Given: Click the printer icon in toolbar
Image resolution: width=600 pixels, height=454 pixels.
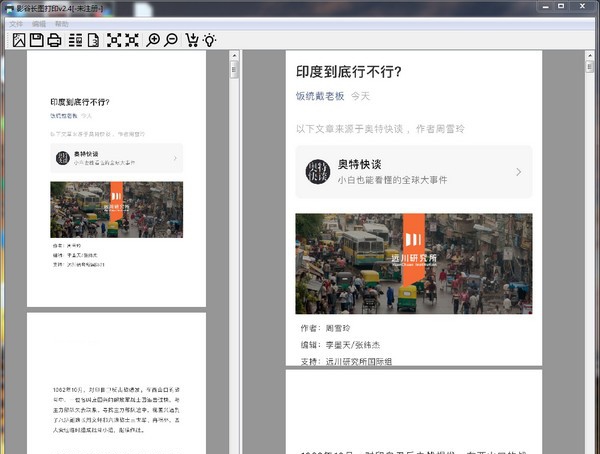Looking at the screenshot, I should [x=54, y=40].
